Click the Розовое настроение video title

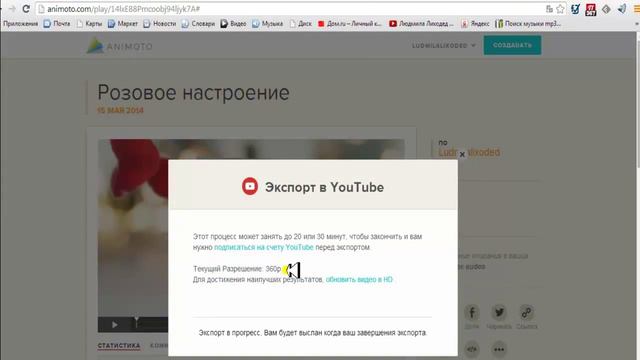(x=193, y=93)
